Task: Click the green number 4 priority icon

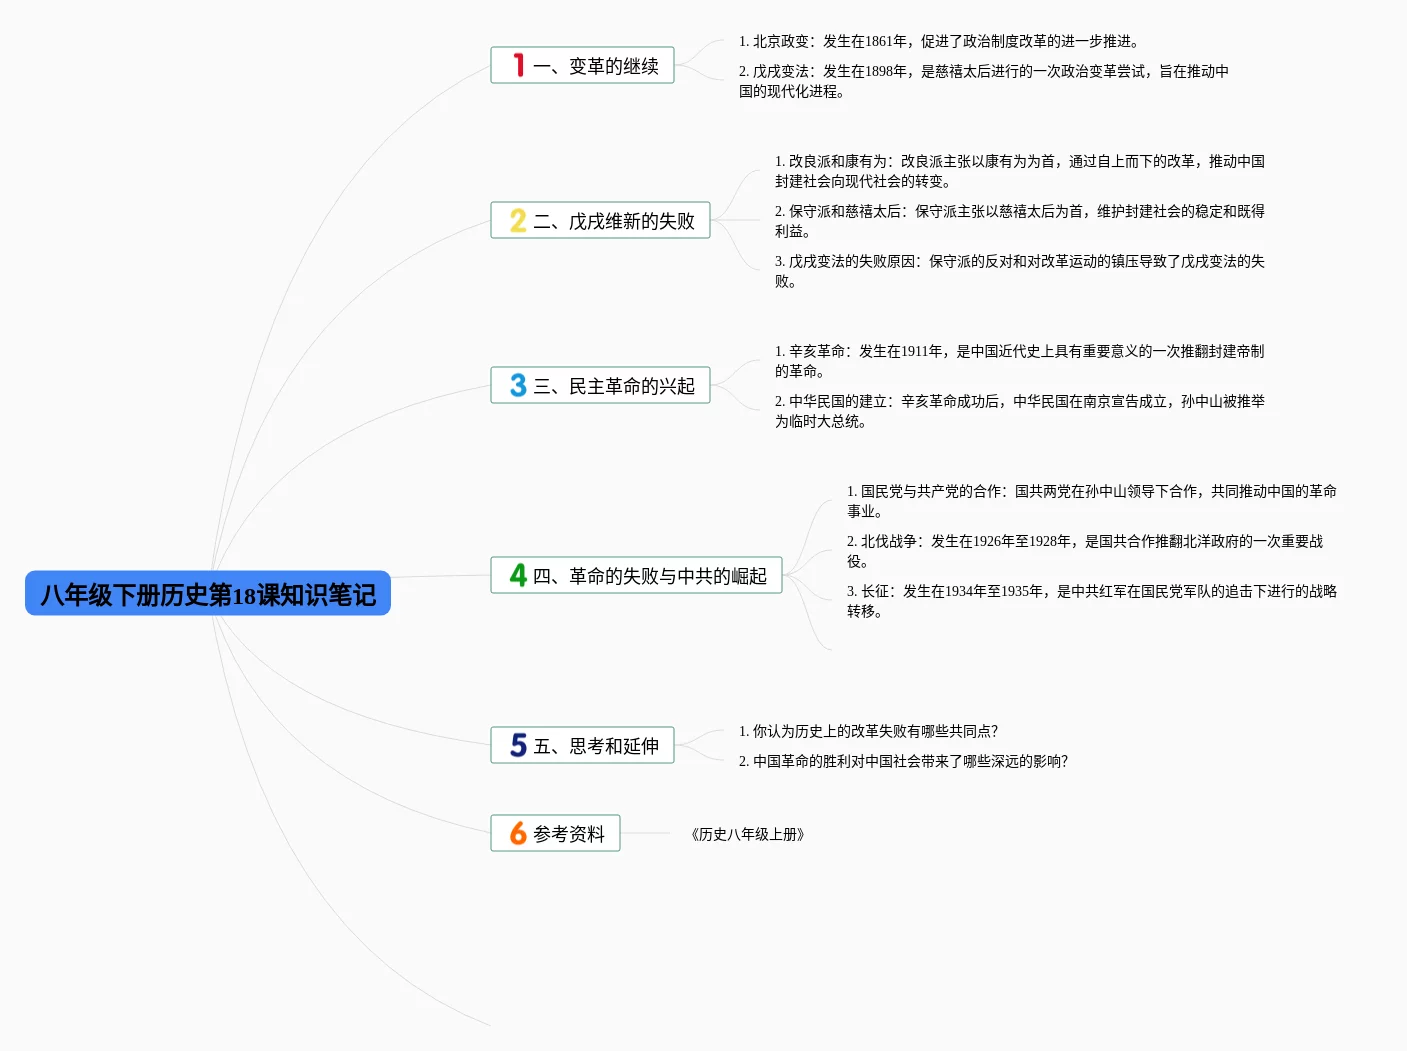Action: (518, 575)
